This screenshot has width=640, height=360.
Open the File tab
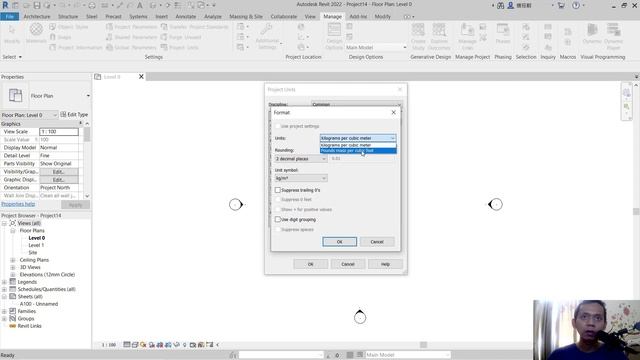coord(9,17)
